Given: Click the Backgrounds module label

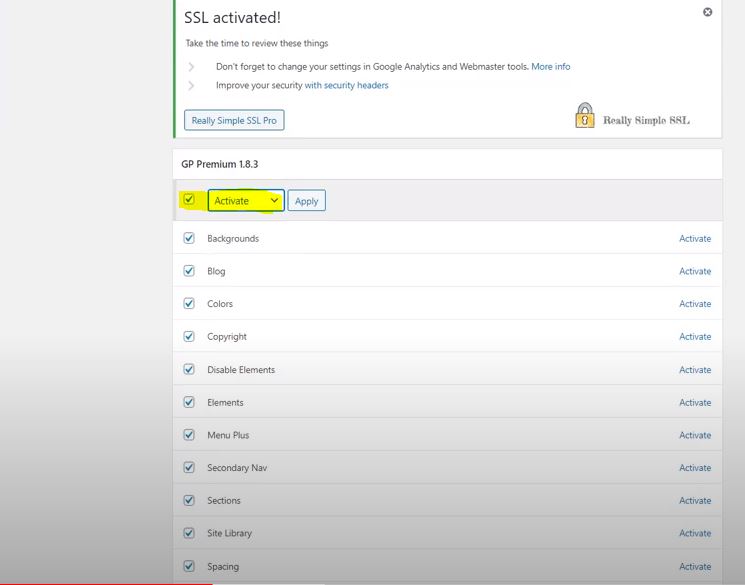Looking at the screenshot, I should [233, 239].
